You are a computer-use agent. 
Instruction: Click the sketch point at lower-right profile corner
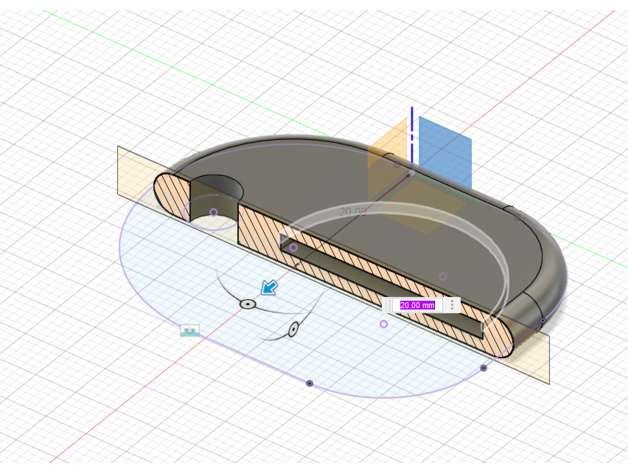pos(484,368)
